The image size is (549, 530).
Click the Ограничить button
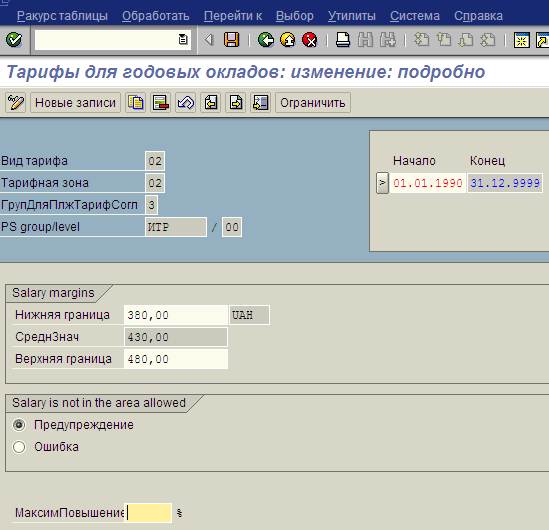[x=313, y=103]
